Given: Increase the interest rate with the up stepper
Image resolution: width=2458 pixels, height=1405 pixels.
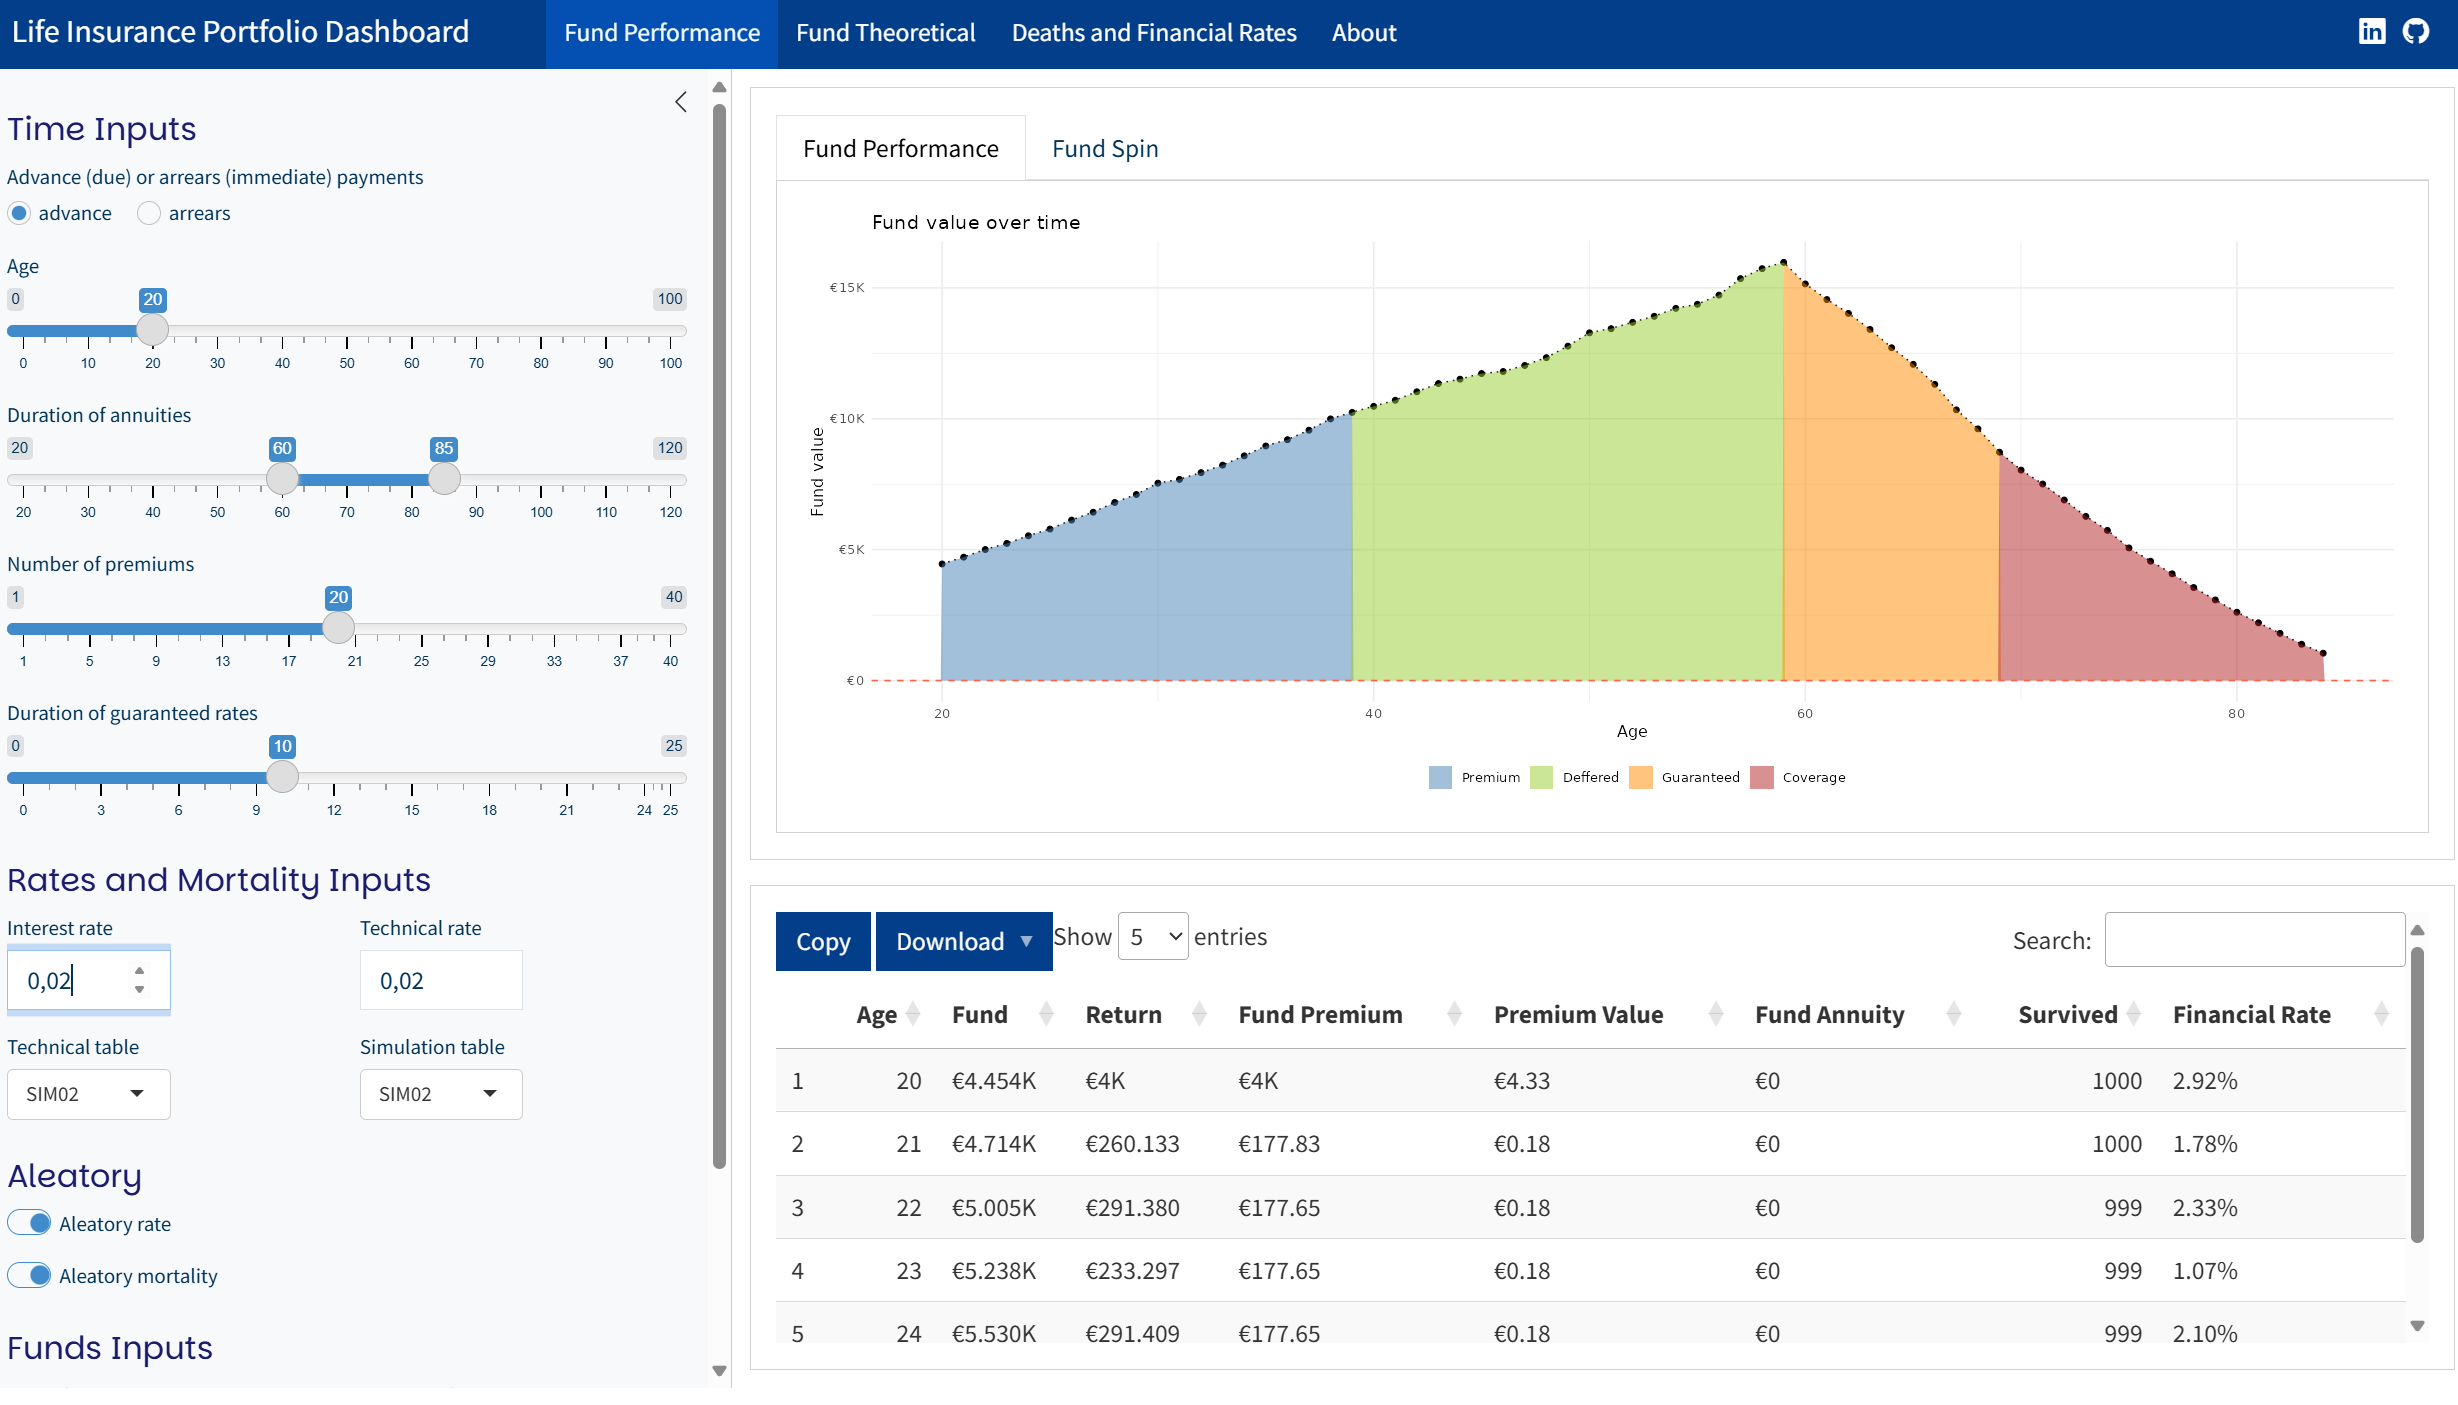Looking at the screenshot, I should tap(140, 971).
